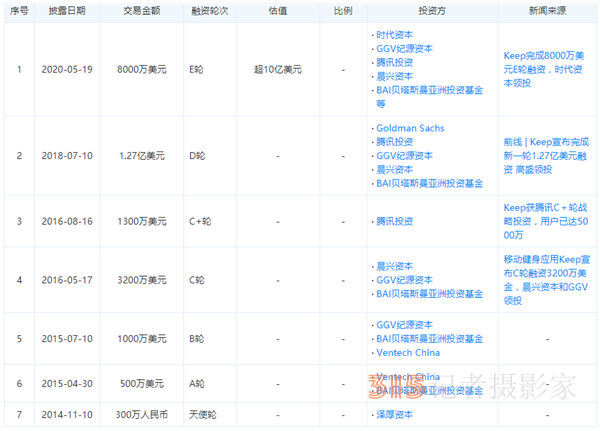Open 腾讯投资 link in D轮 row
The height and width of the screenshot is (431, 600).
point(395,142)
